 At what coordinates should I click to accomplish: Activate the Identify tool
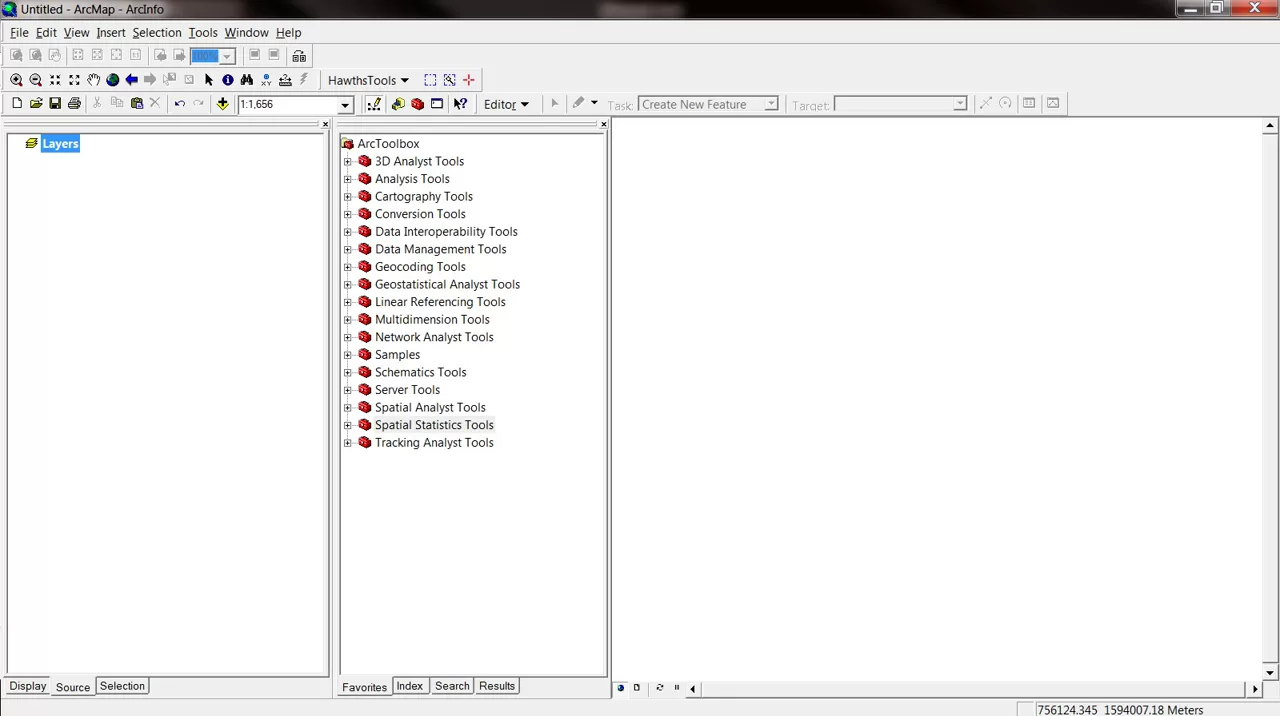pyautogui.click(x=227, y=80)
